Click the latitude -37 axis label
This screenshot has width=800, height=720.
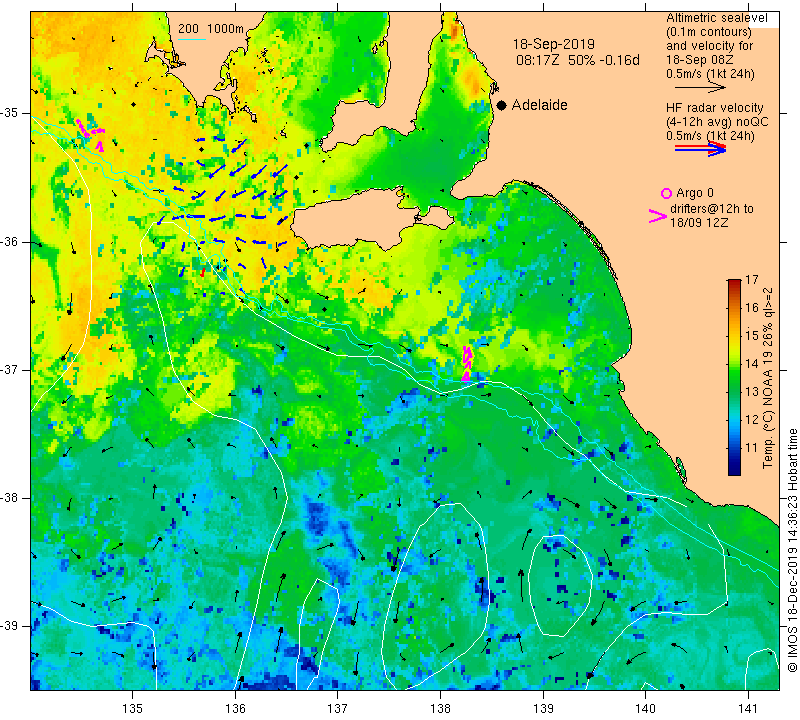coord(10,369)
